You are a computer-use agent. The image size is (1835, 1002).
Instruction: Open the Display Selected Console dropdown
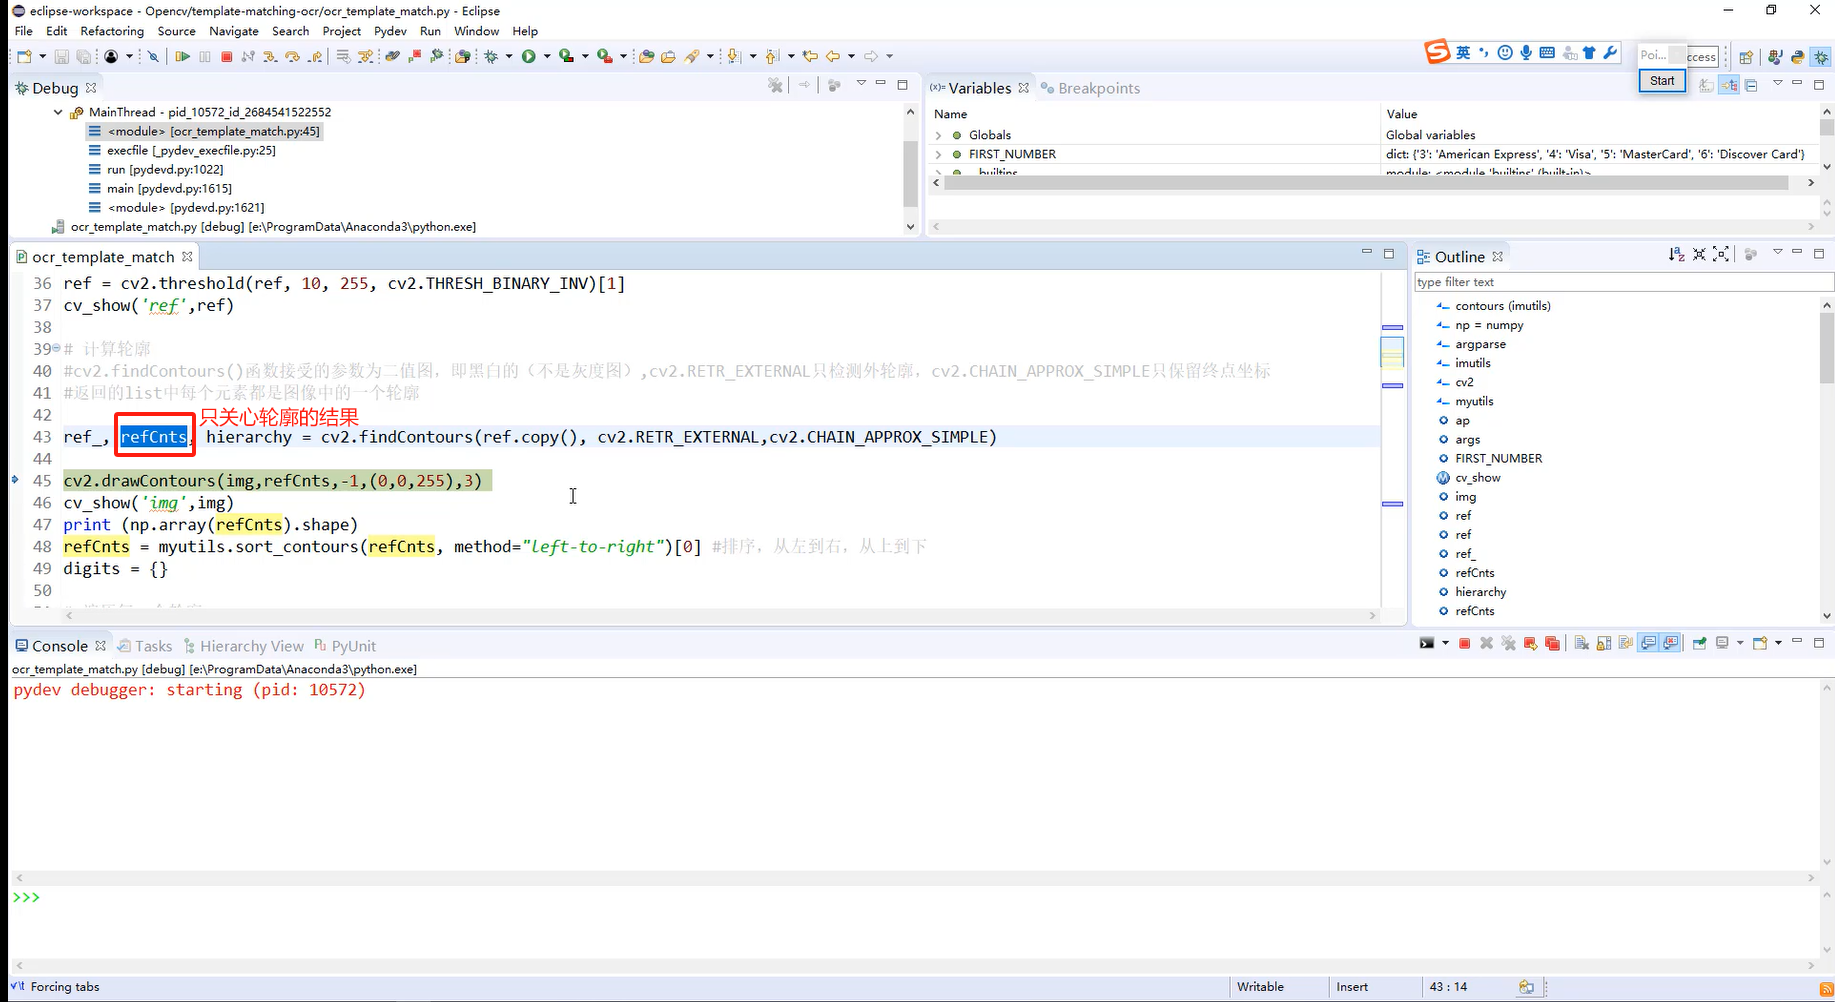pos(1740,643)
